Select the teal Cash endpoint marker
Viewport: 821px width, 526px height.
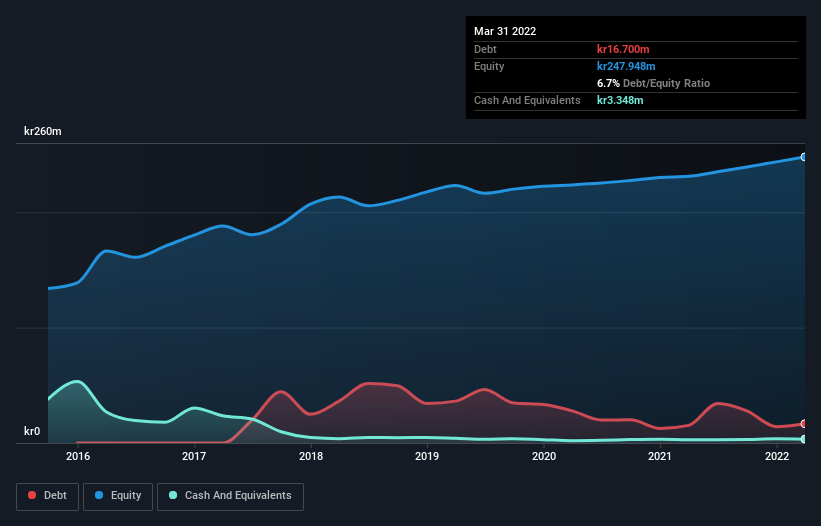pos(804,439)
